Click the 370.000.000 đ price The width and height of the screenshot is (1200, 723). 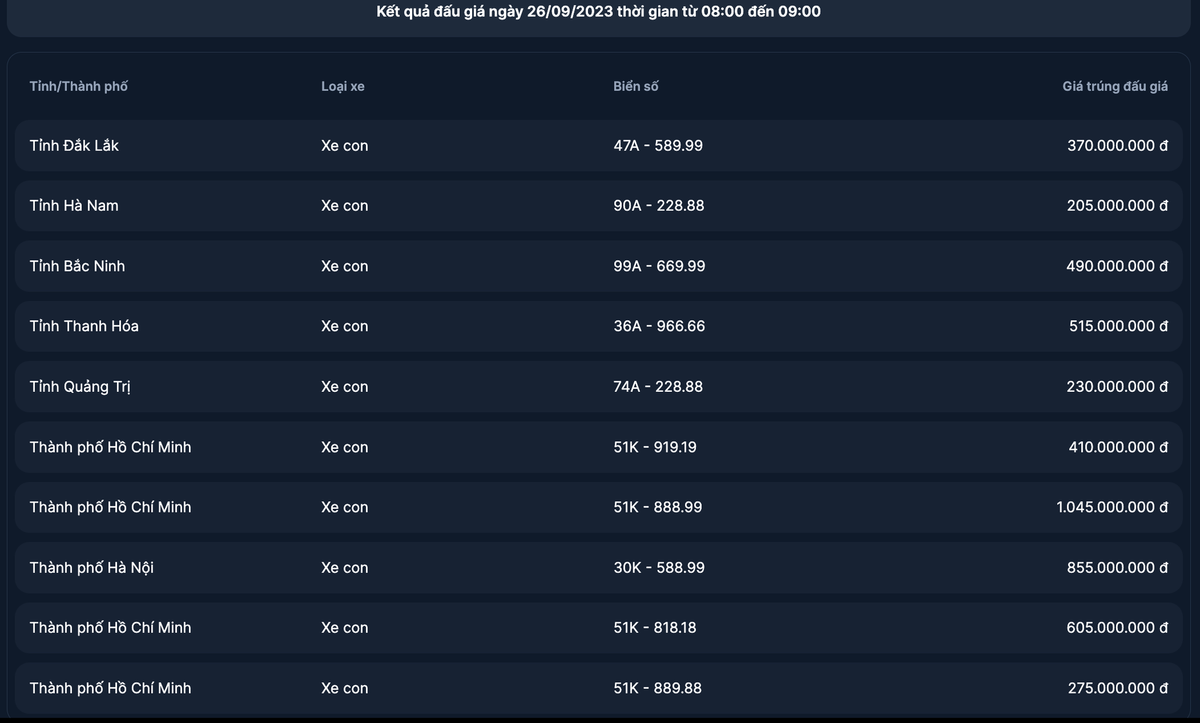(x=1117, y=146)
